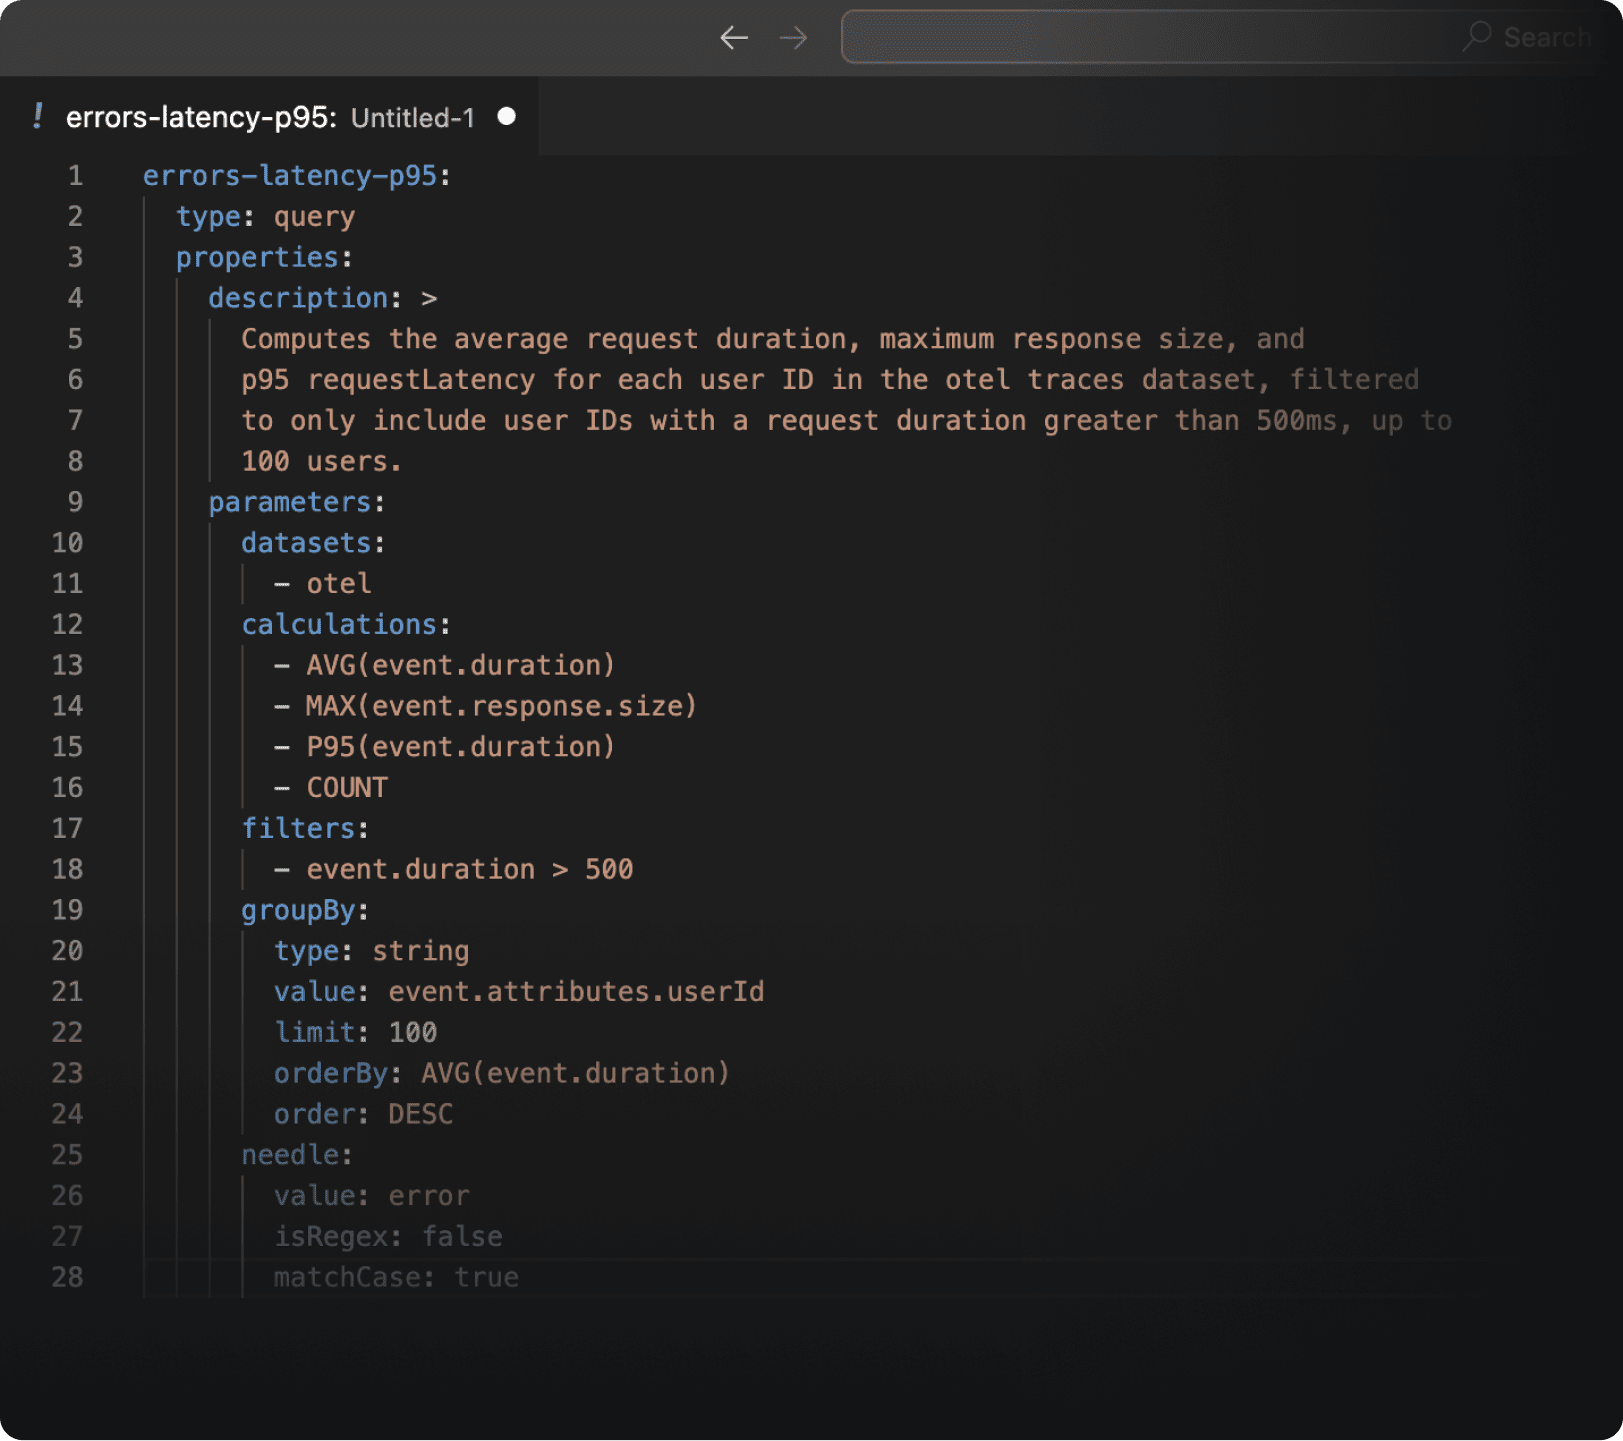1623x1441 pixels.
Task: Click the 'event.attributes.userId' value
Action: coord(576,992)
